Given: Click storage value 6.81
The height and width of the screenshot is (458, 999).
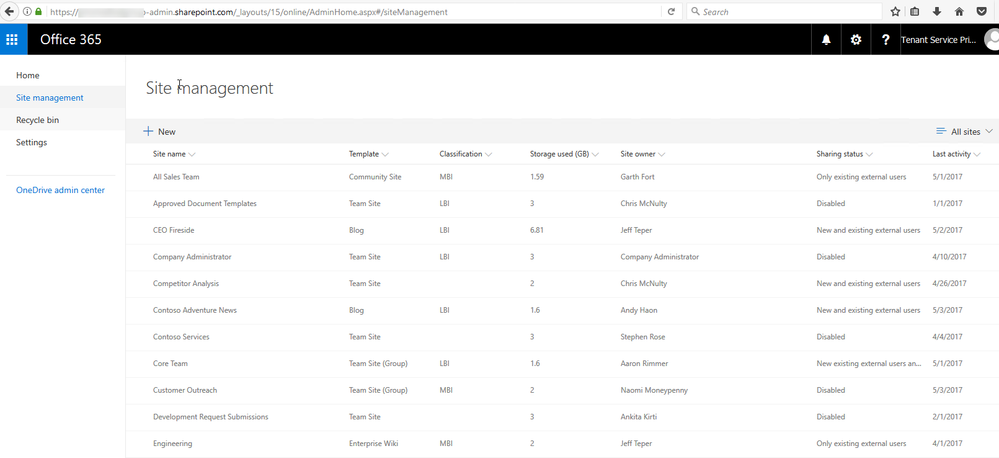Looking at the screenshot, I should pos(536,230).
